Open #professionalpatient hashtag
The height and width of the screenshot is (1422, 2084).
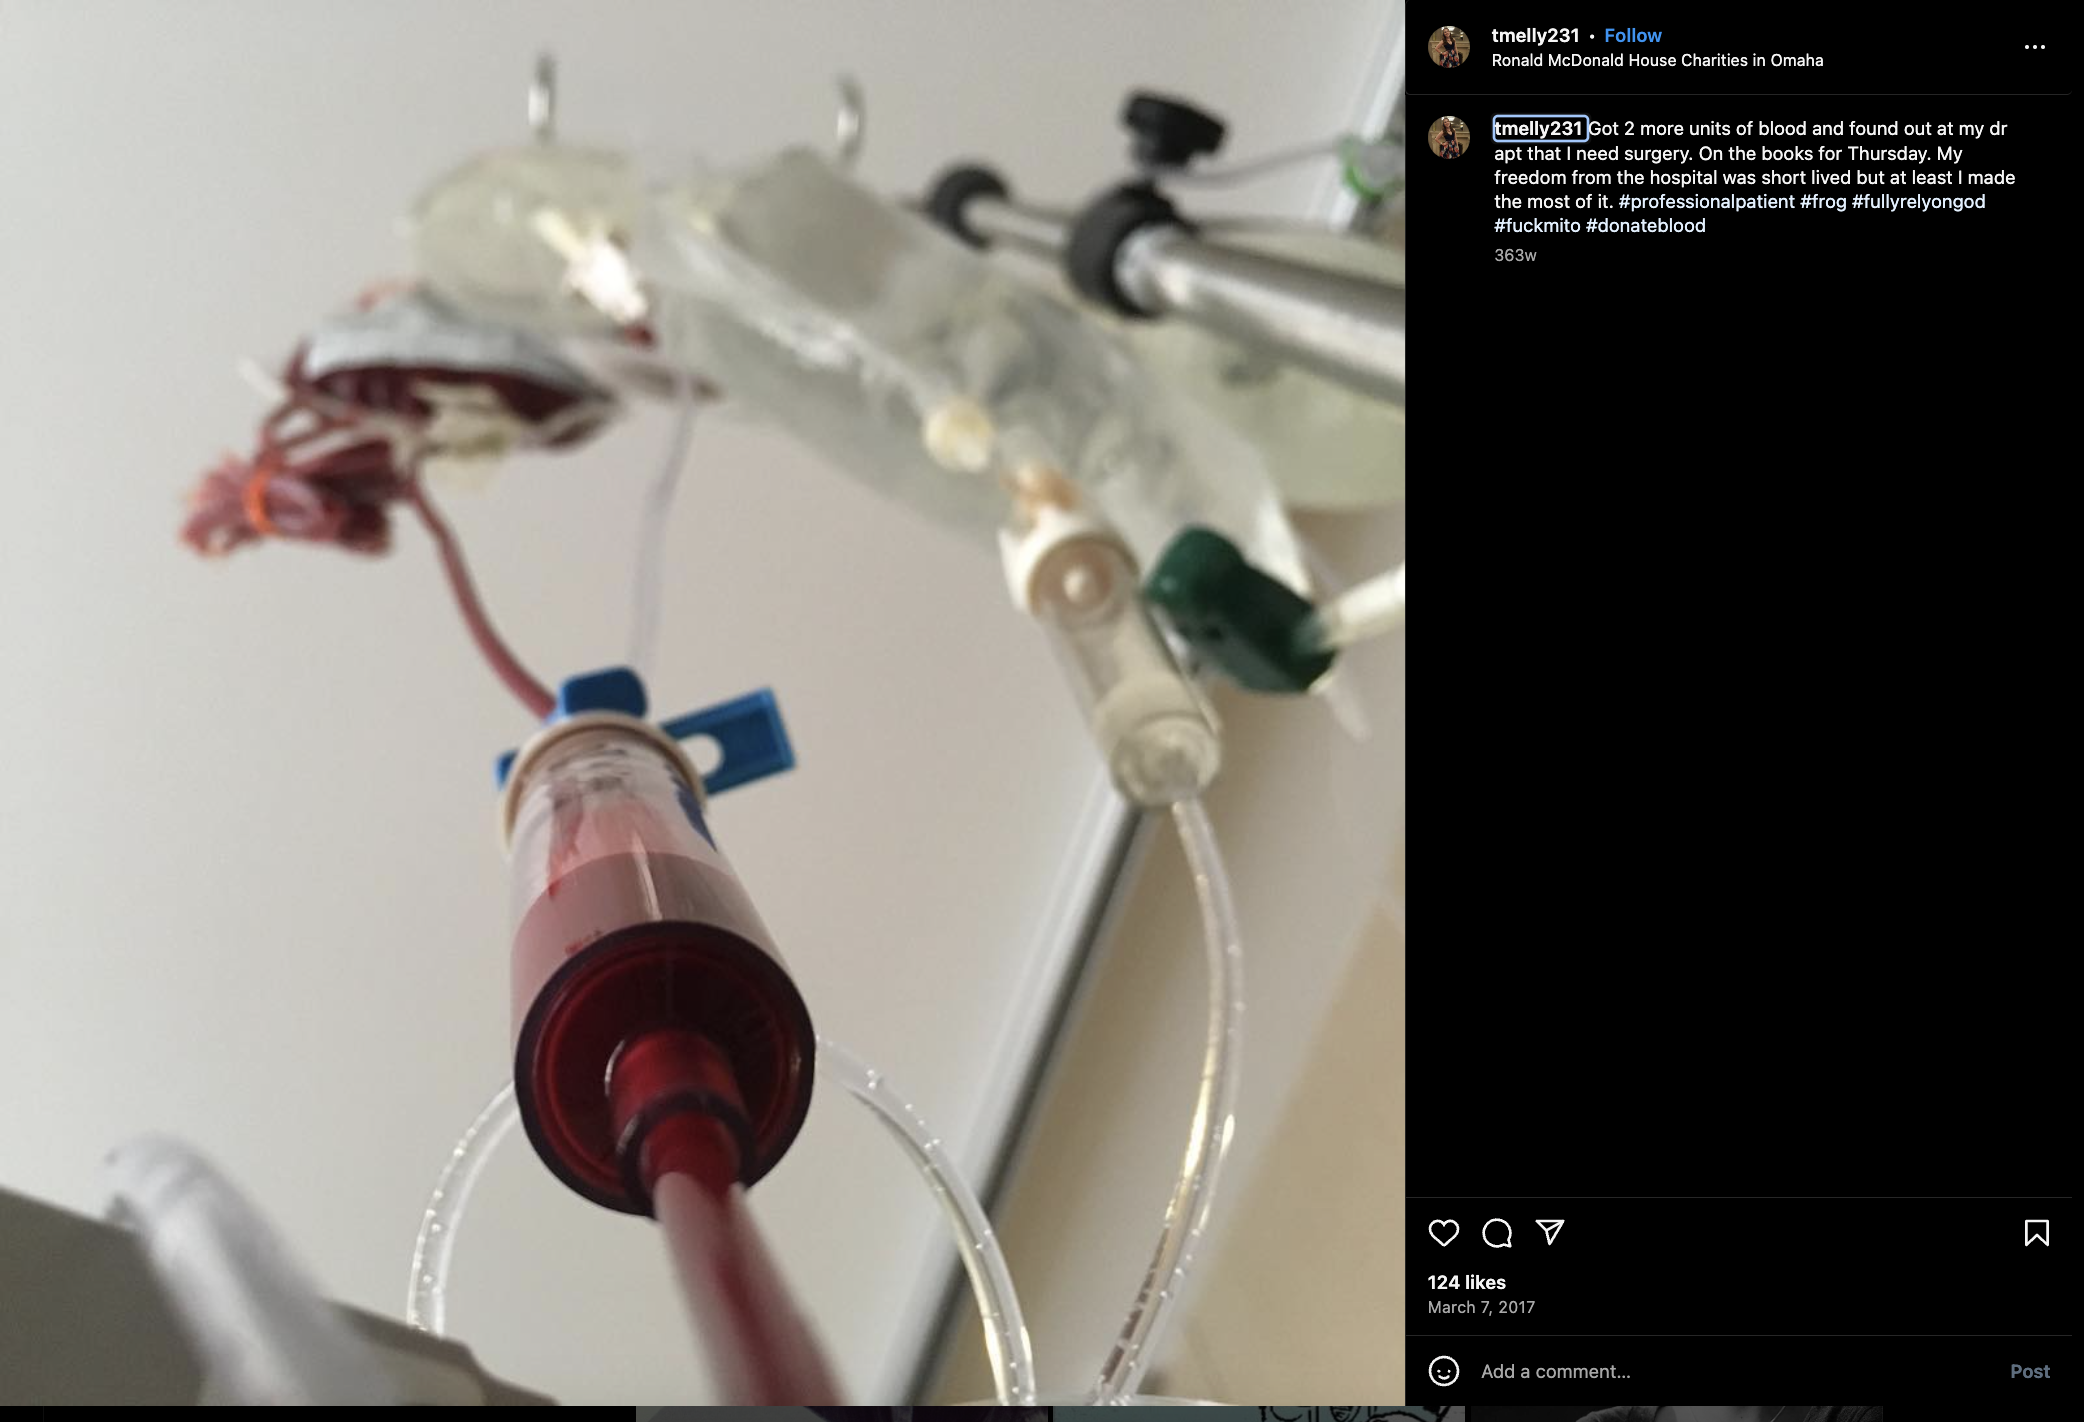(1706, 201)
